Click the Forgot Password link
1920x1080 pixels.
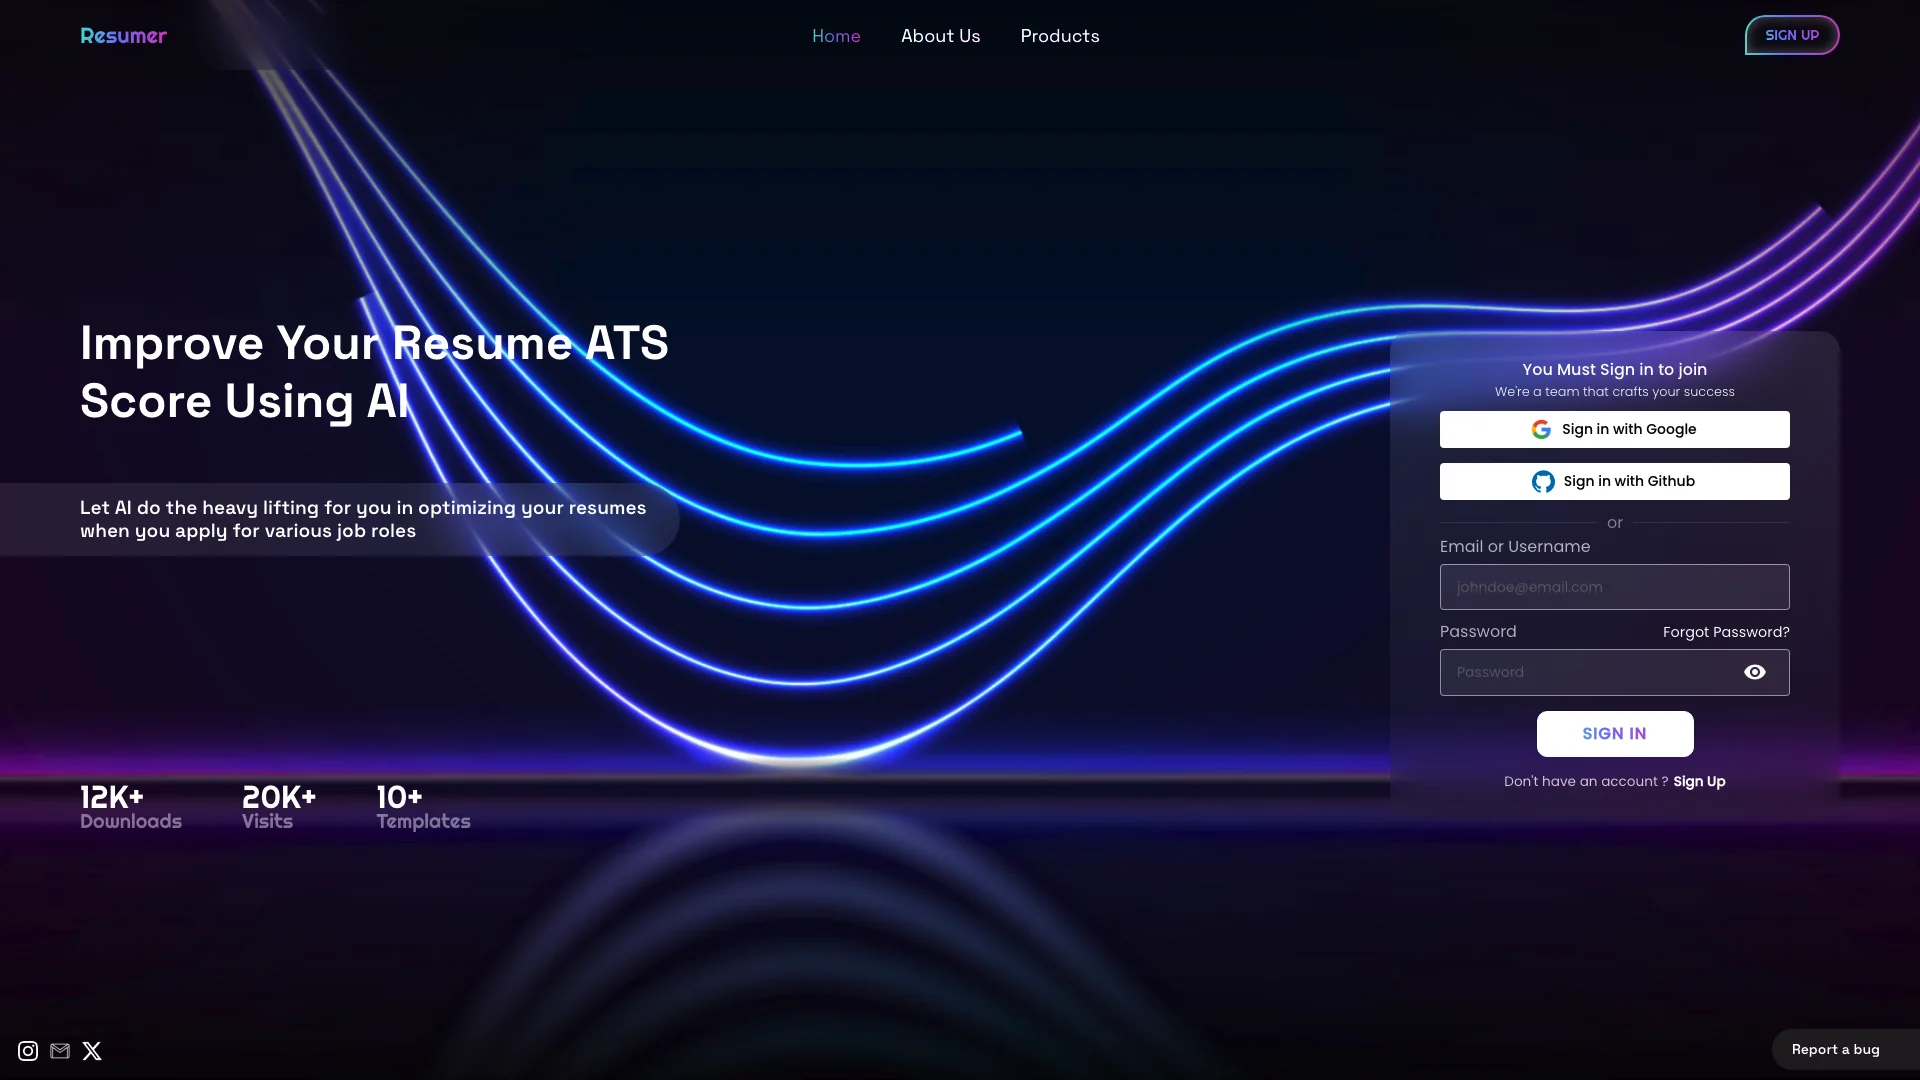(x=1725, y=630)
